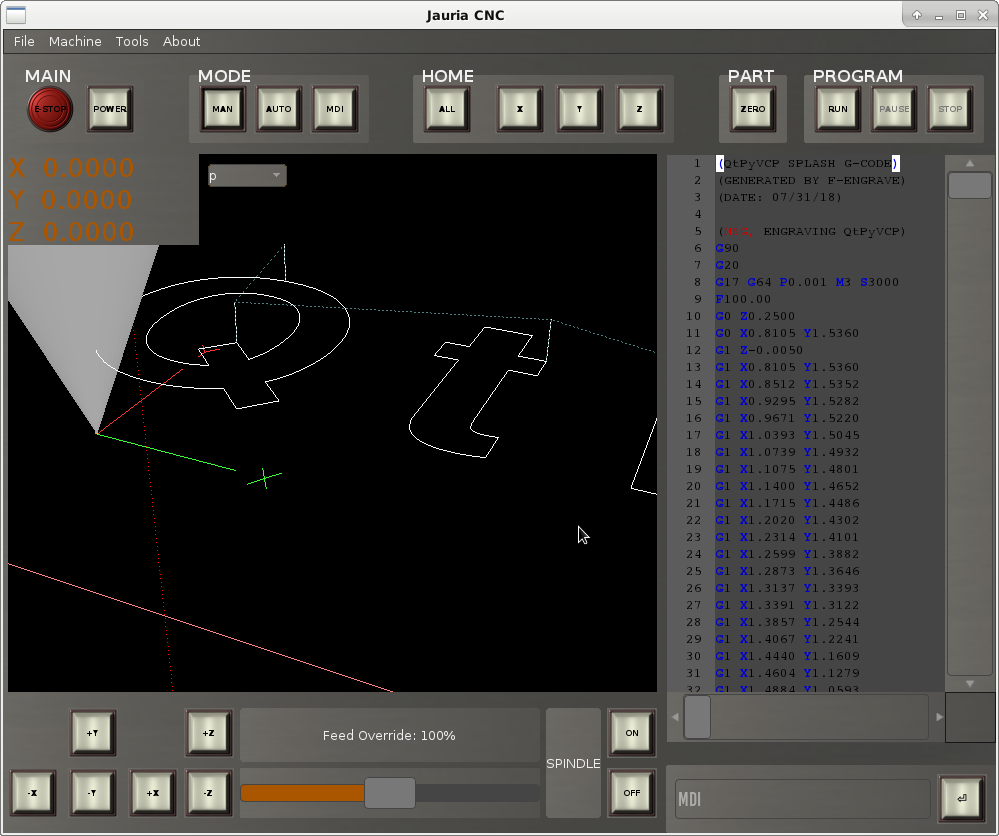
Task: Click the G-code horizontal scrollbar thumb
Action: 698,717
